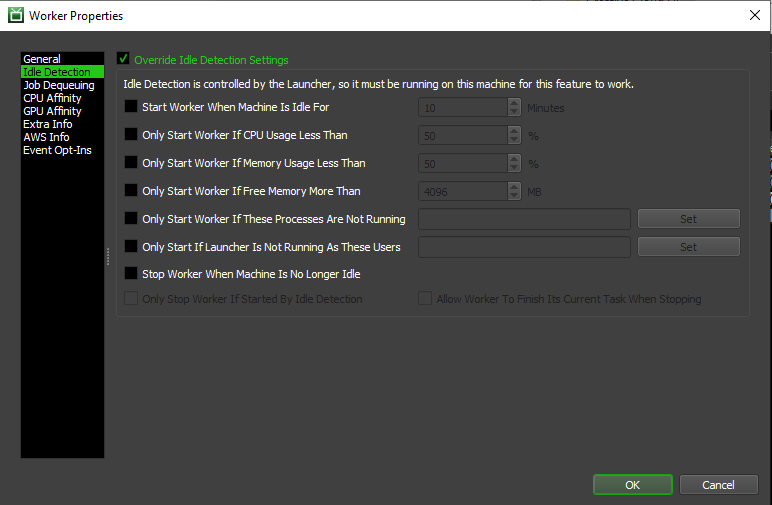Open the AWS Info section

[46, 137]
